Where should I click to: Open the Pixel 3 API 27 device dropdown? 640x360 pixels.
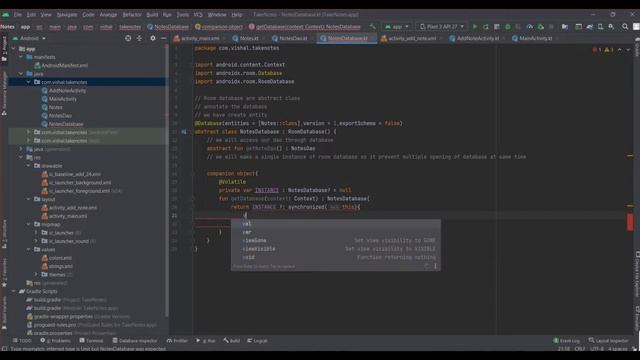pyautogui.click(x=442, y=27)
